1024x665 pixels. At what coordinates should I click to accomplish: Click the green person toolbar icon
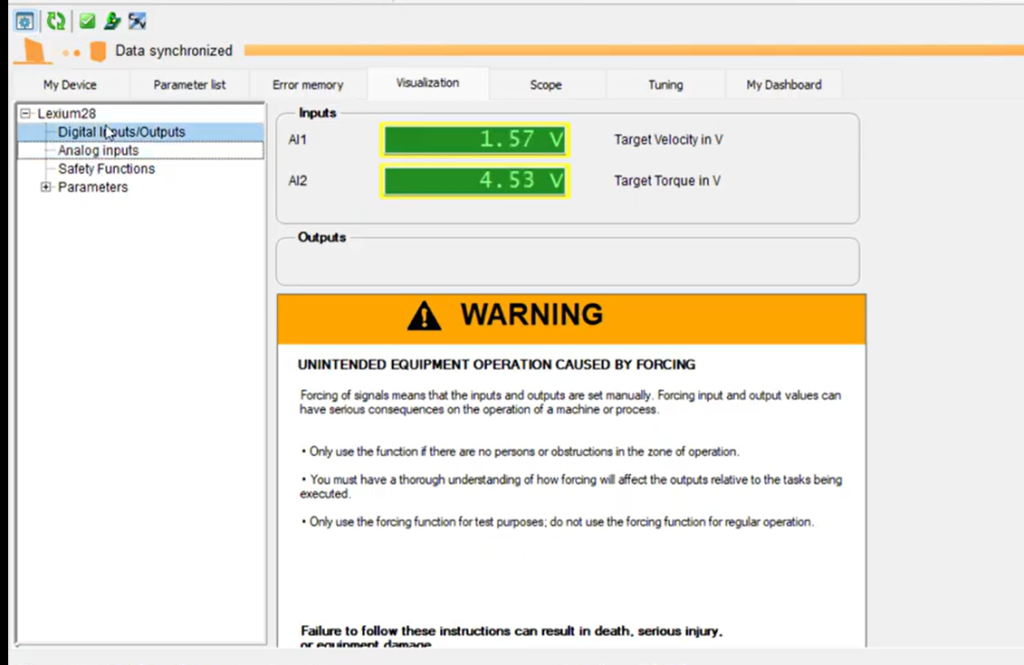[112, 20]
